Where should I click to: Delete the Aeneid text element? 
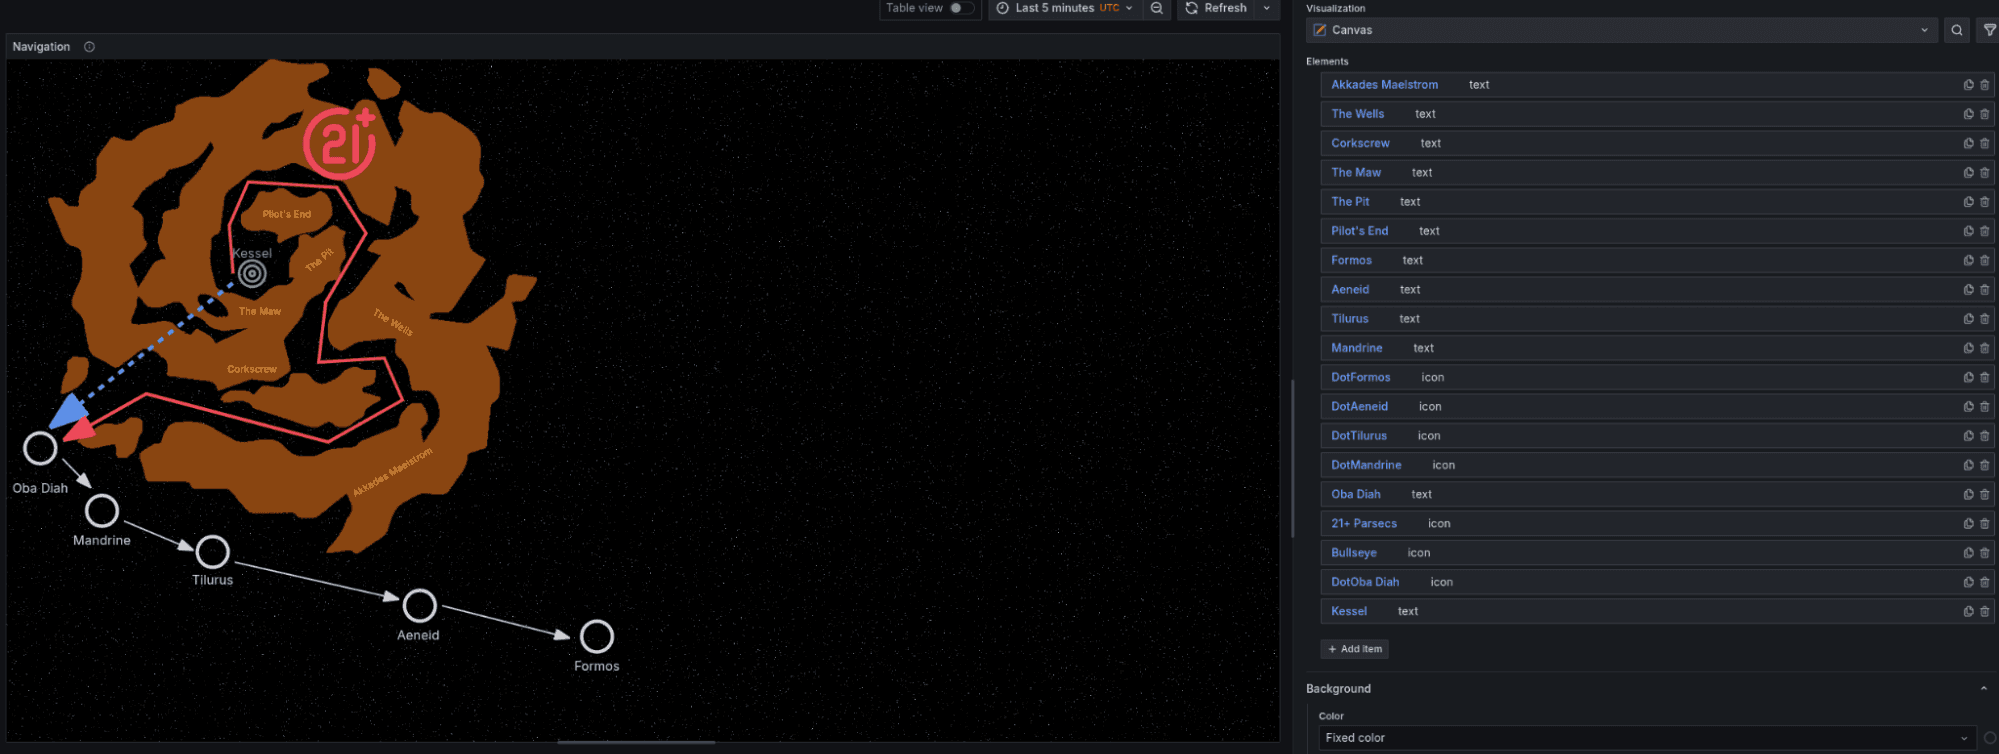click(1985, 289)
